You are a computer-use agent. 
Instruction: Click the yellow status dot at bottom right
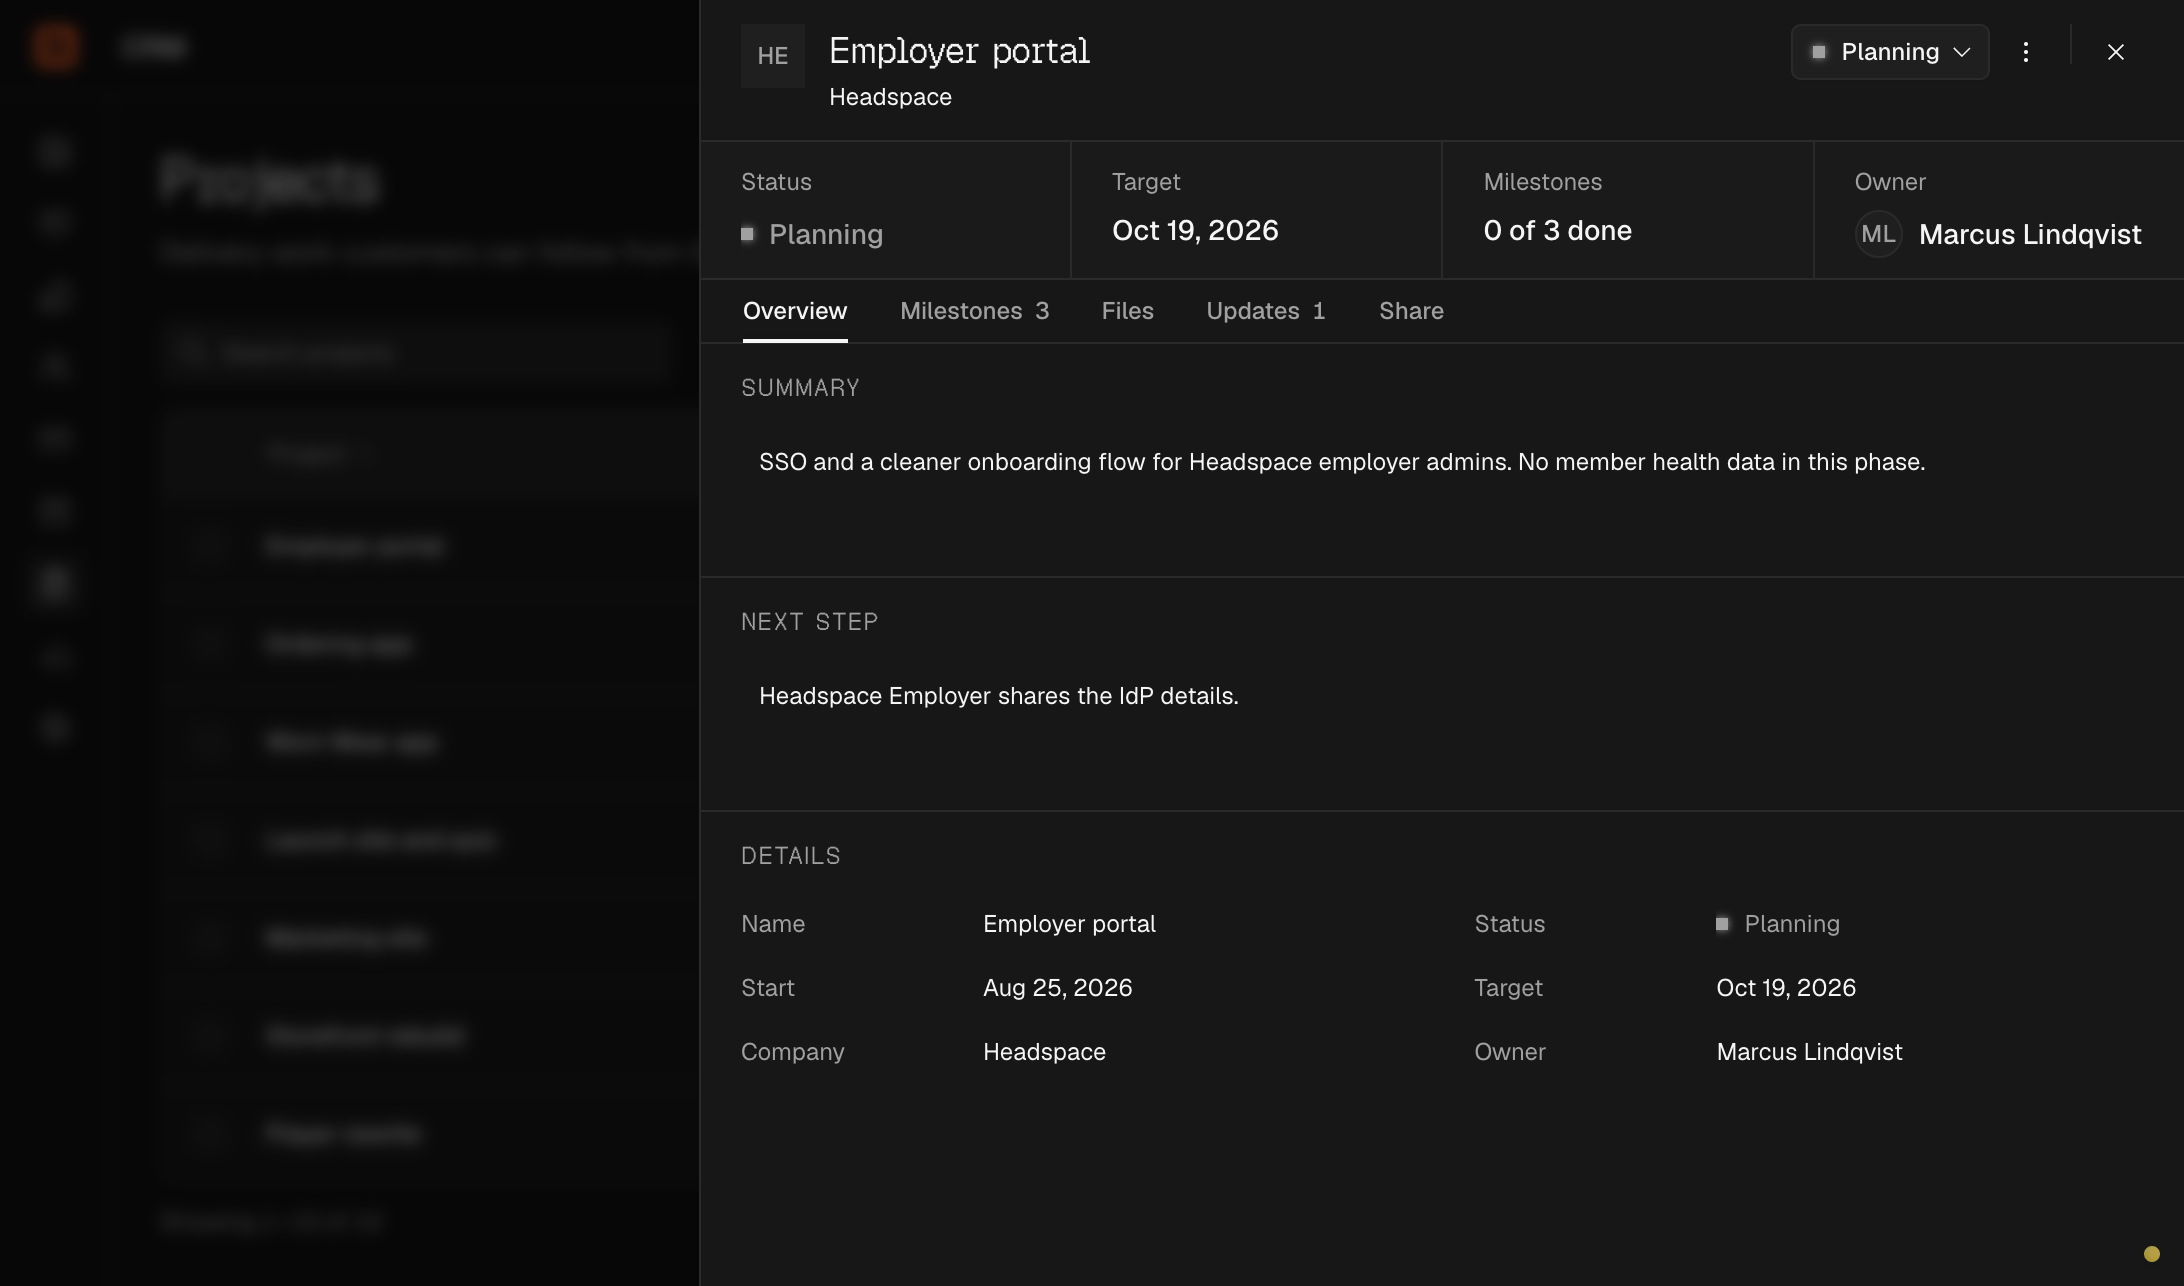tap(2152, 1254)
